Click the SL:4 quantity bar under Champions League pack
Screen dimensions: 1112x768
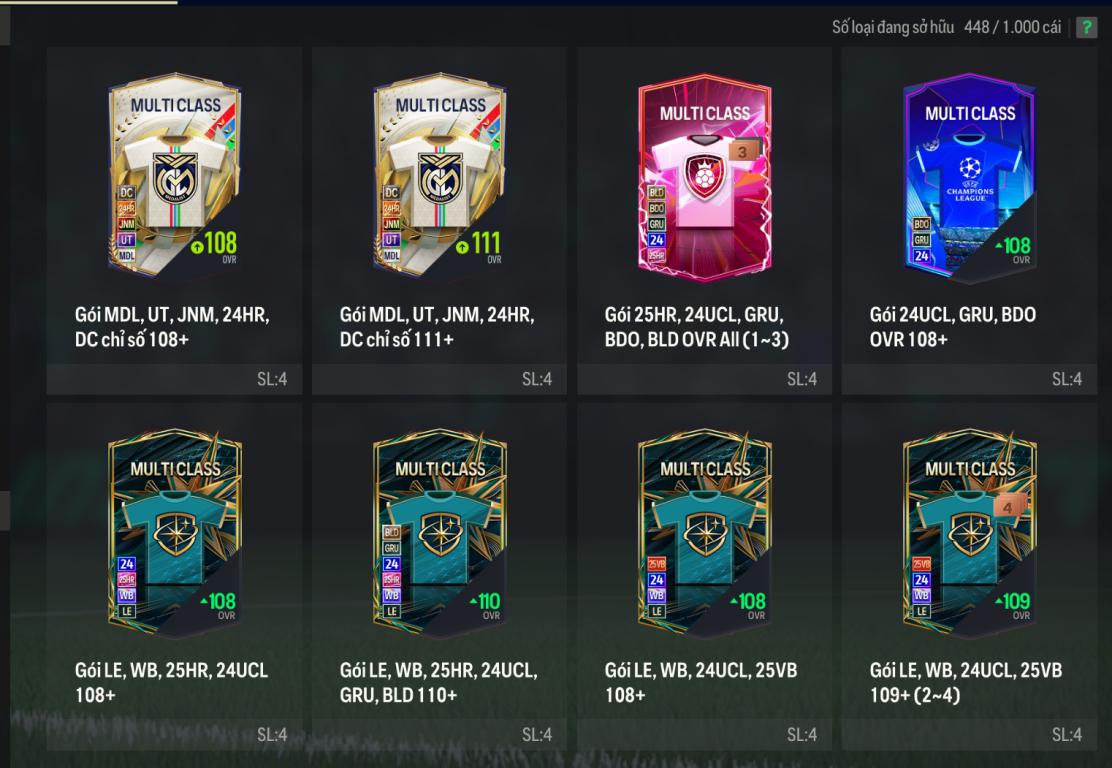click(969, 379)
